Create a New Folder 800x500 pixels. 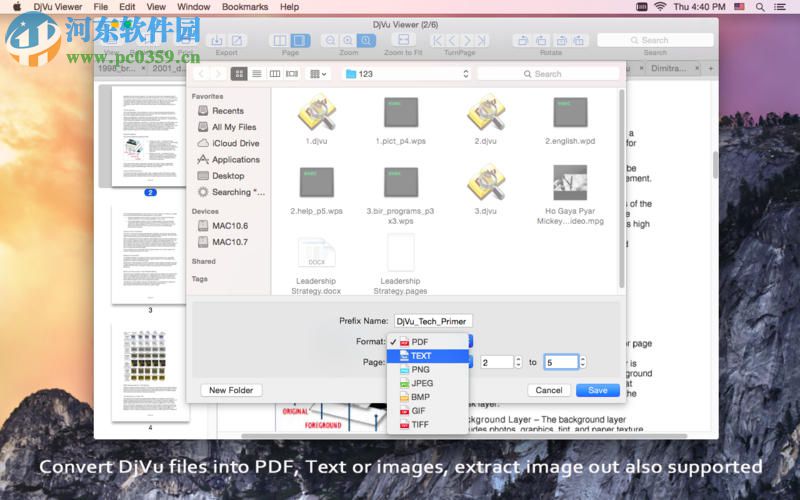coord(231,390)
